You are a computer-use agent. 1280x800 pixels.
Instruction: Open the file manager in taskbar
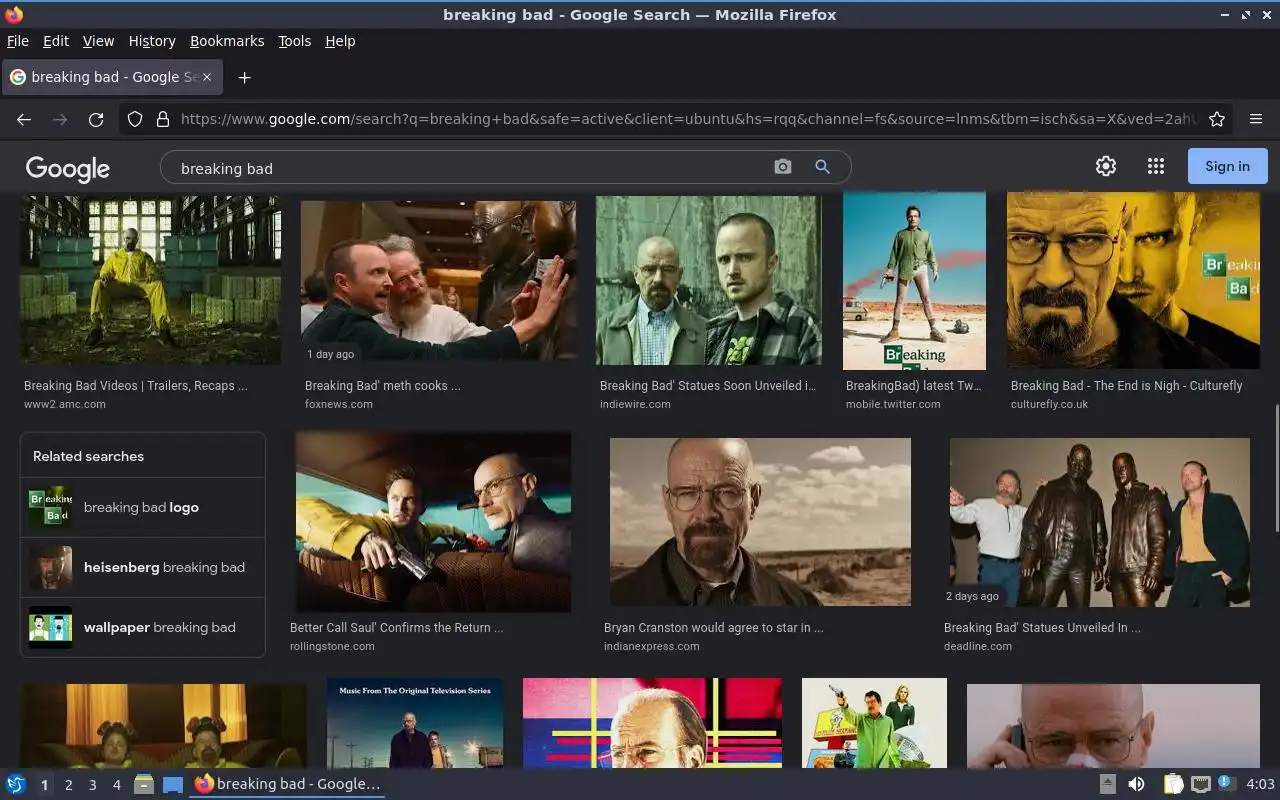(144, 784)
